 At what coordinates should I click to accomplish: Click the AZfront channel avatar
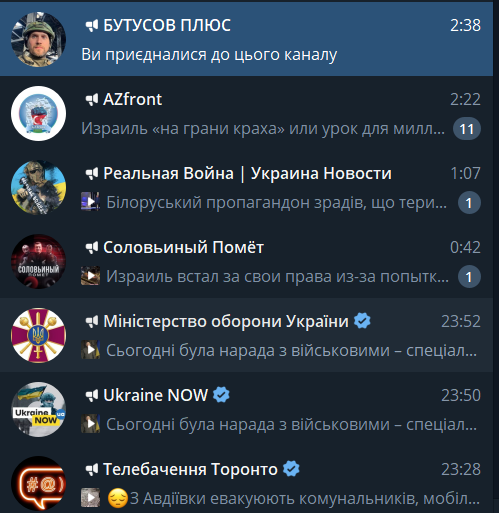38,114
